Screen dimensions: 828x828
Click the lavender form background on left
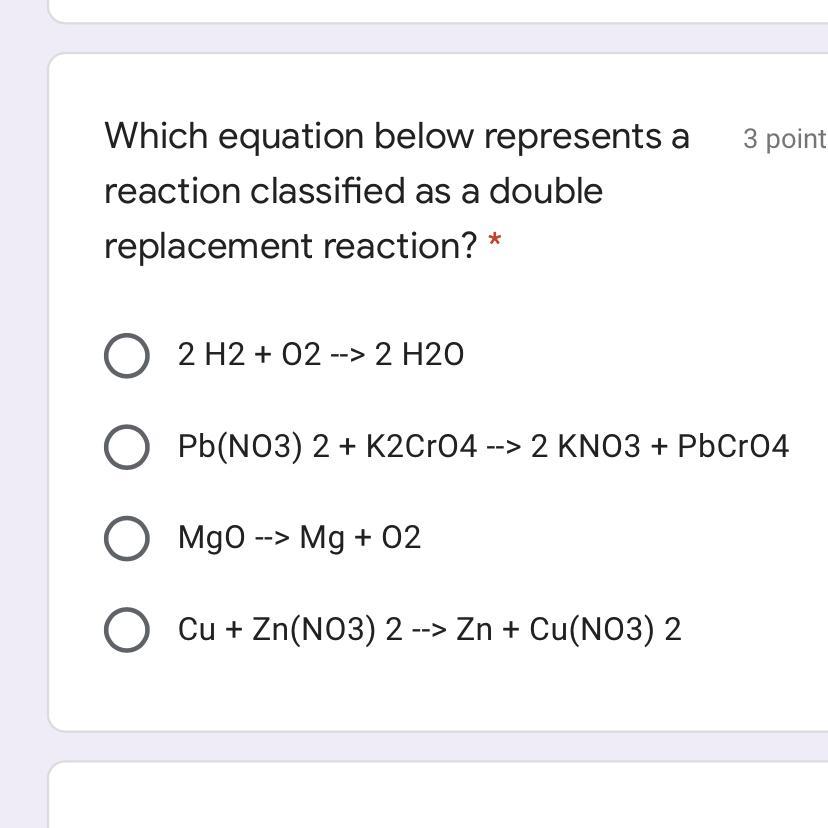coord(22,400)
